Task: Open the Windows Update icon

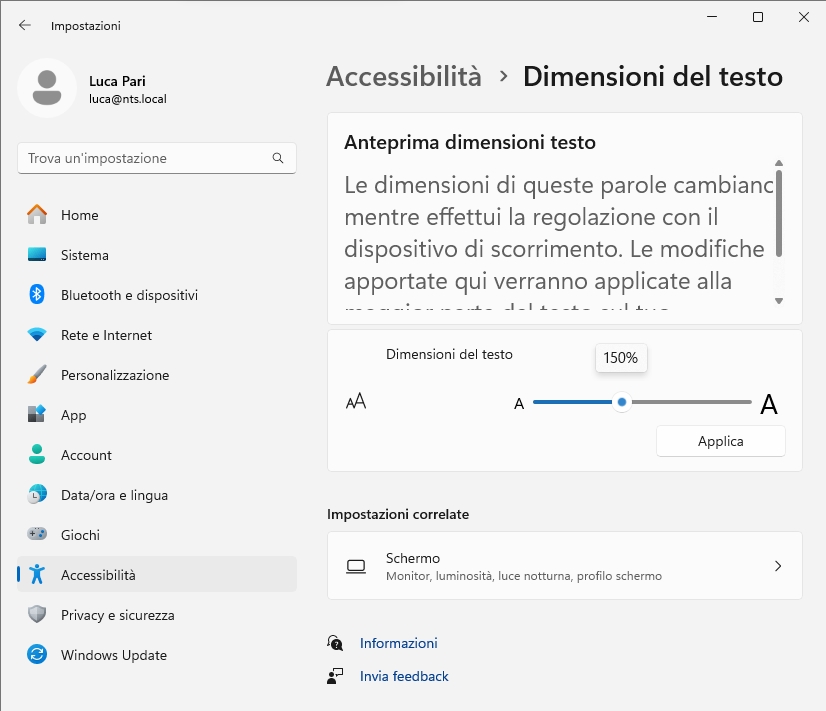Action: (37, 655)
